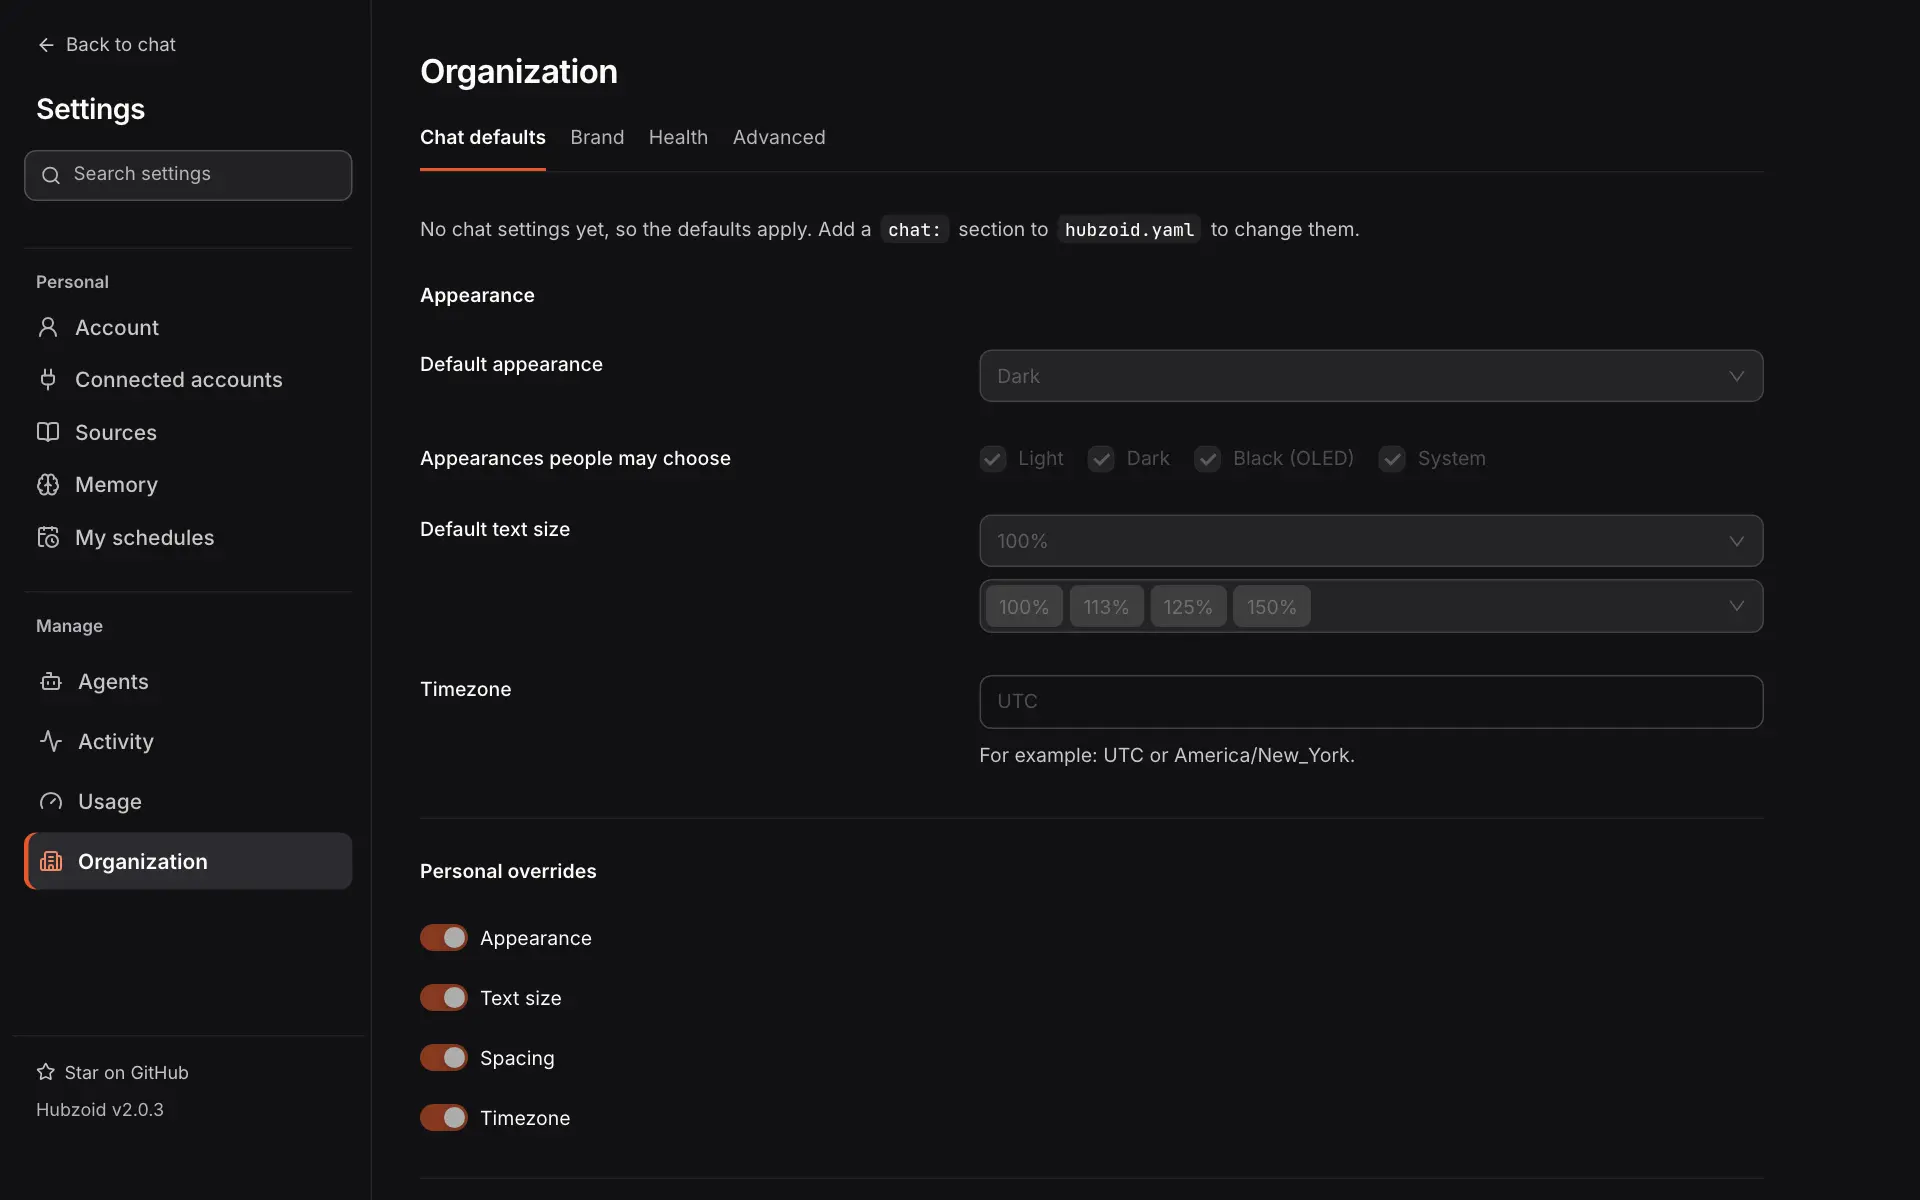1920x1200 pixels.
Task: Click the Activity pulse icon
Action: point(51,741)
